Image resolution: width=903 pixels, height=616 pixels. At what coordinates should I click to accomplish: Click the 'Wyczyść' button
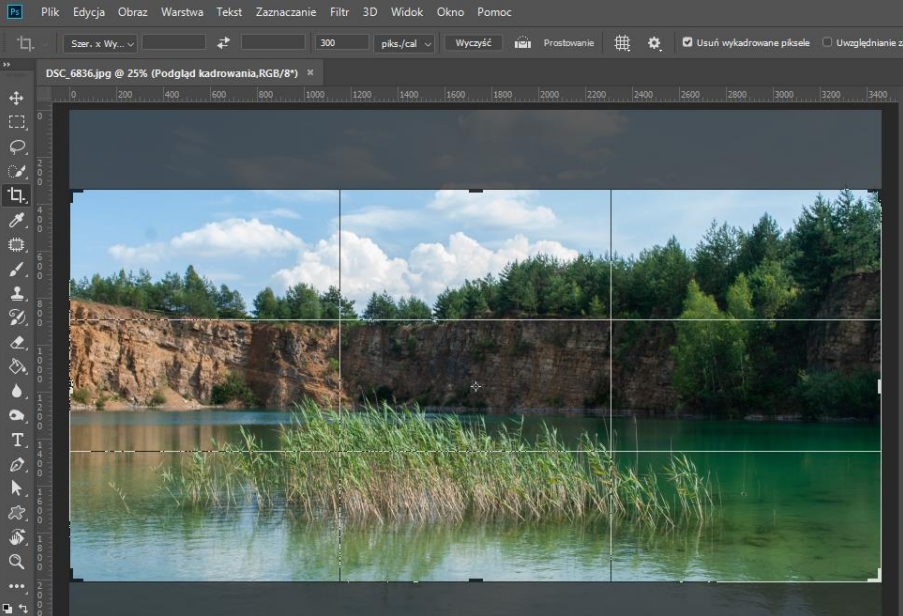(473, 43)
